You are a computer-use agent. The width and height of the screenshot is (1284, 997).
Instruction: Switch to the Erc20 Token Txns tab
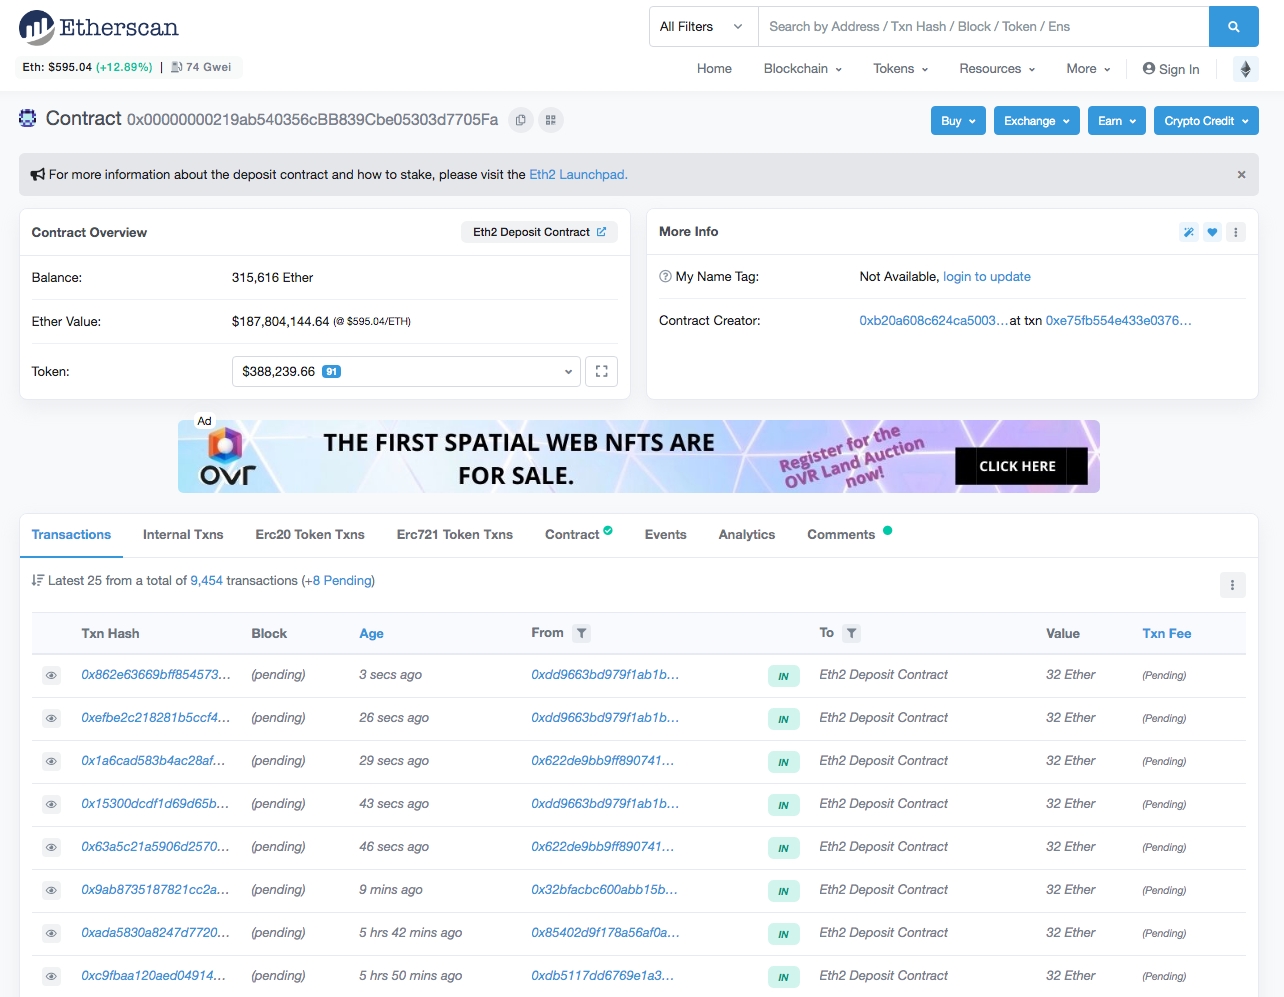pos(310,535)
